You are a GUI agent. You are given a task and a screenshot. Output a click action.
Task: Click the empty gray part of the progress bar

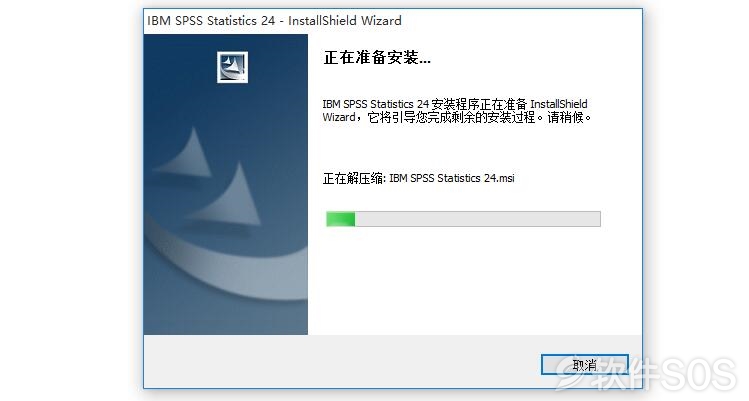[477, 219]
